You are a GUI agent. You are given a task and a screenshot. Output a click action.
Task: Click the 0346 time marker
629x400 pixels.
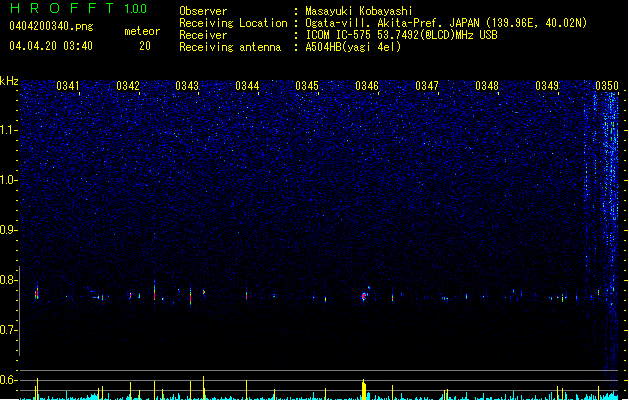(x=367, y=86)
